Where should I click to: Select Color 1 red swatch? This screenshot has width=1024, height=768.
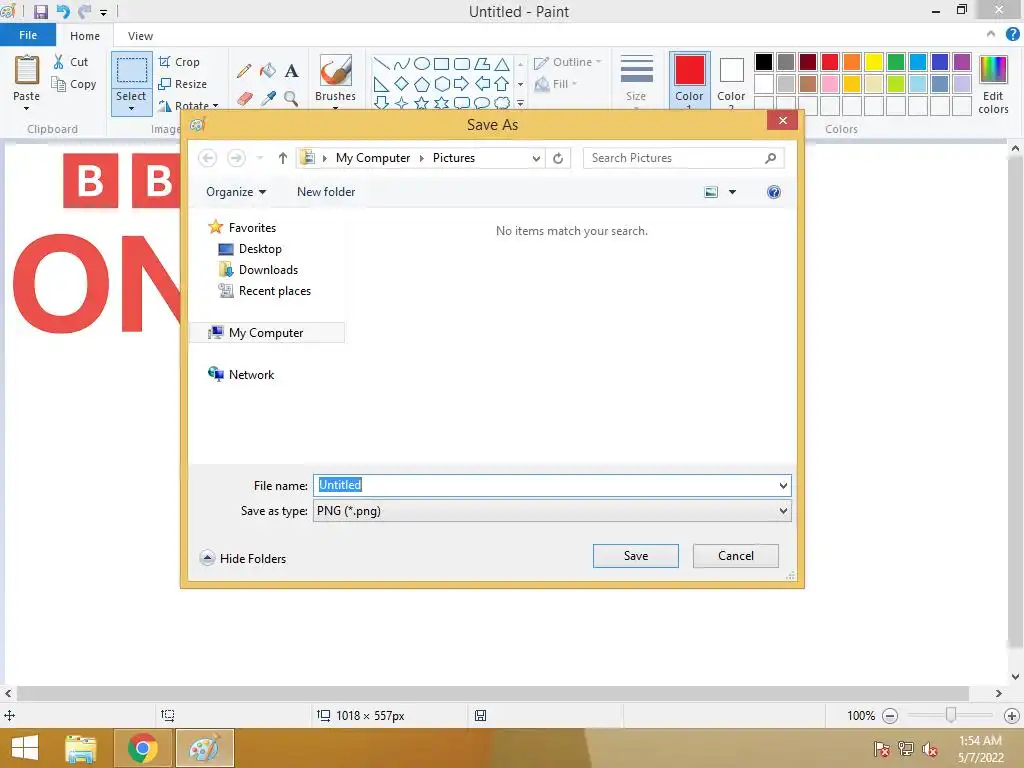pyautogui.click(x=690, y=71)
